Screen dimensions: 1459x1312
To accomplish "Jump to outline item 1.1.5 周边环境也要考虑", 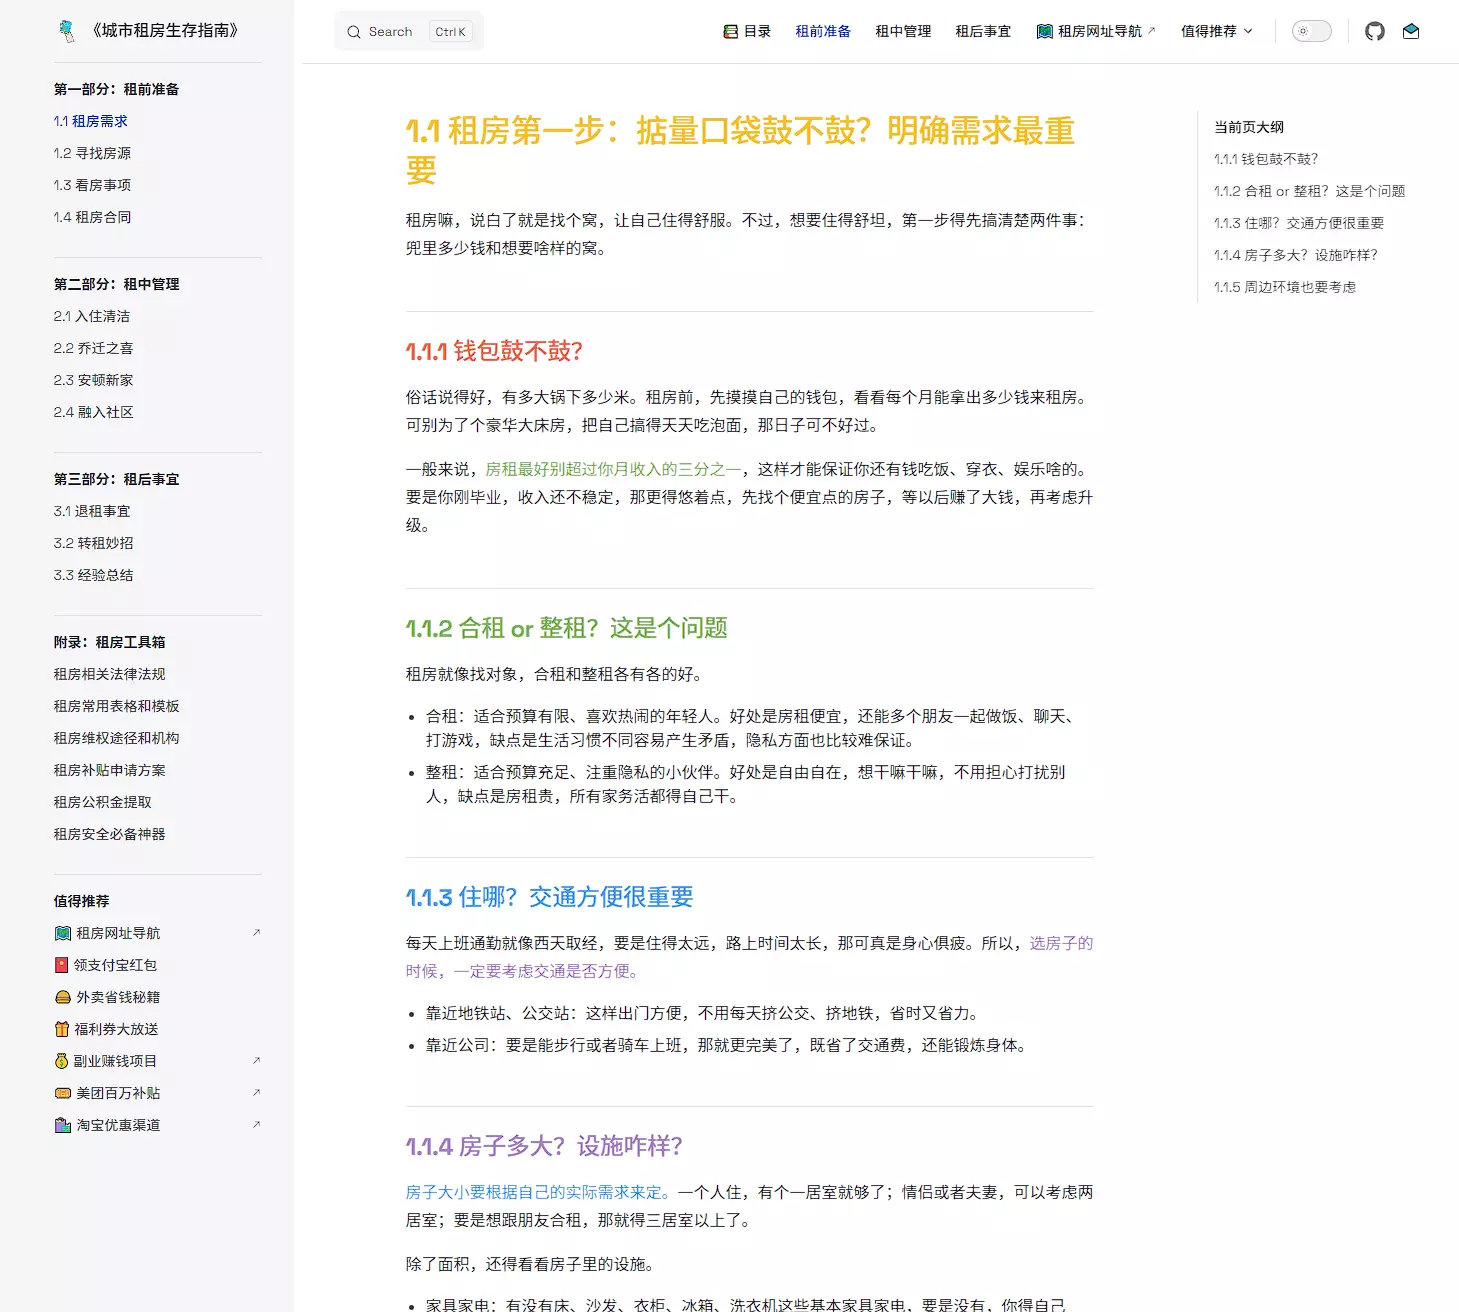I will (1285, 287).
